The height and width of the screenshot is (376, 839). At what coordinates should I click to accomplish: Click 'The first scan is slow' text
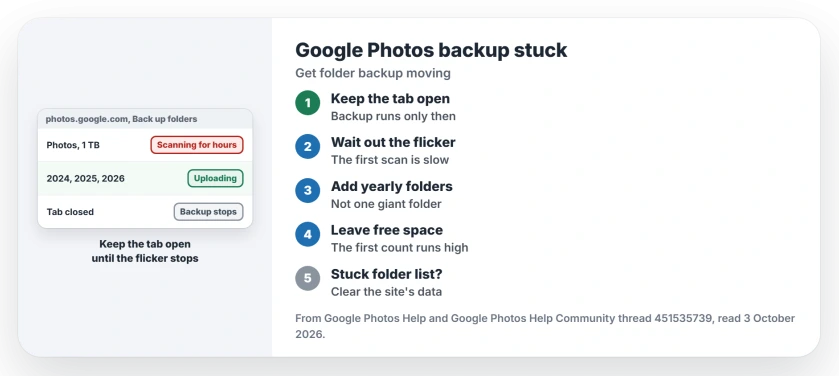390,160
